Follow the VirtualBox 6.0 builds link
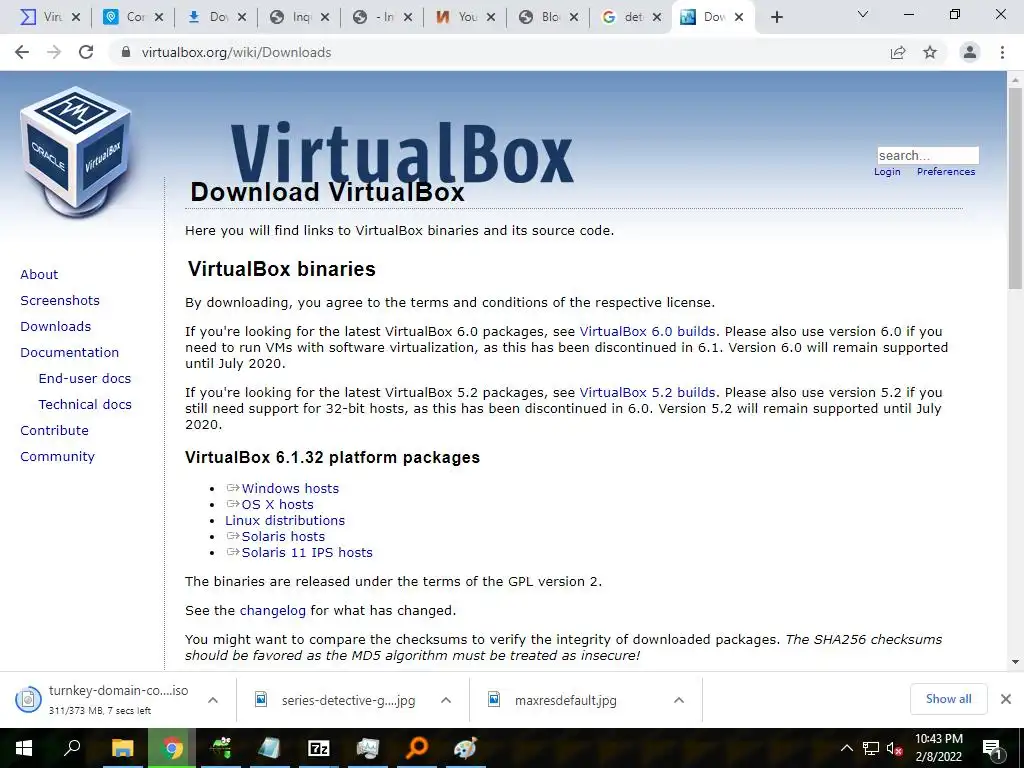 647,331
